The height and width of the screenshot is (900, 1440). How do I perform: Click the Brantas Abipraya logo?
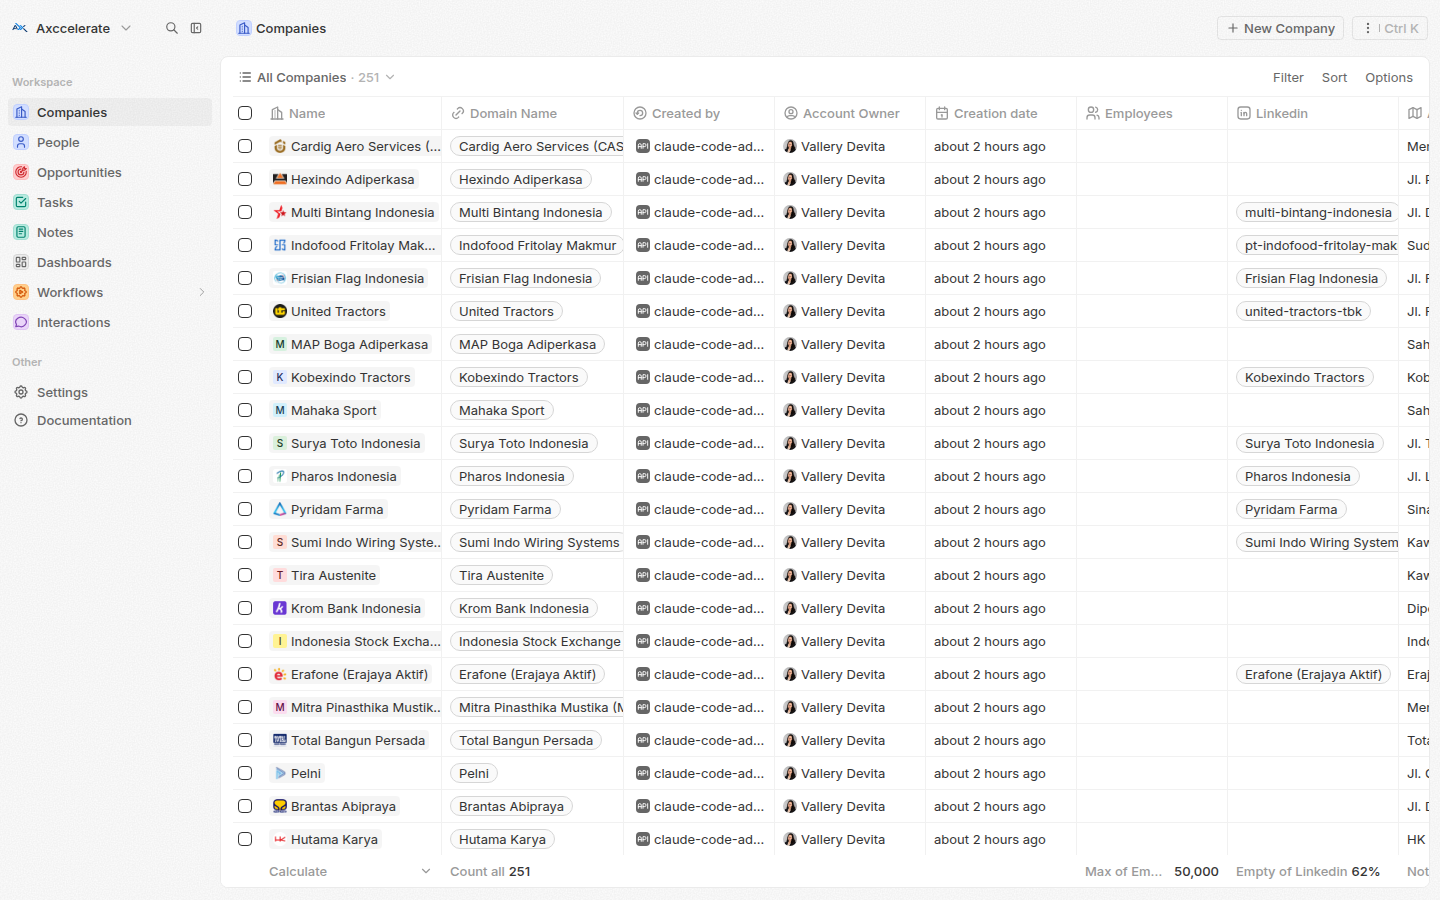pos(280,806)
